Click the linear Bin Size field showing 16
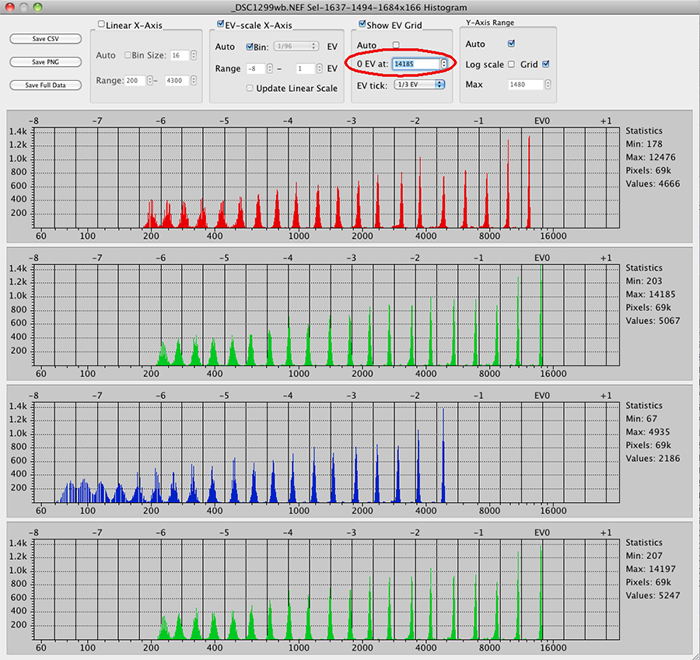The image size is (700, 660). [179, 55]
